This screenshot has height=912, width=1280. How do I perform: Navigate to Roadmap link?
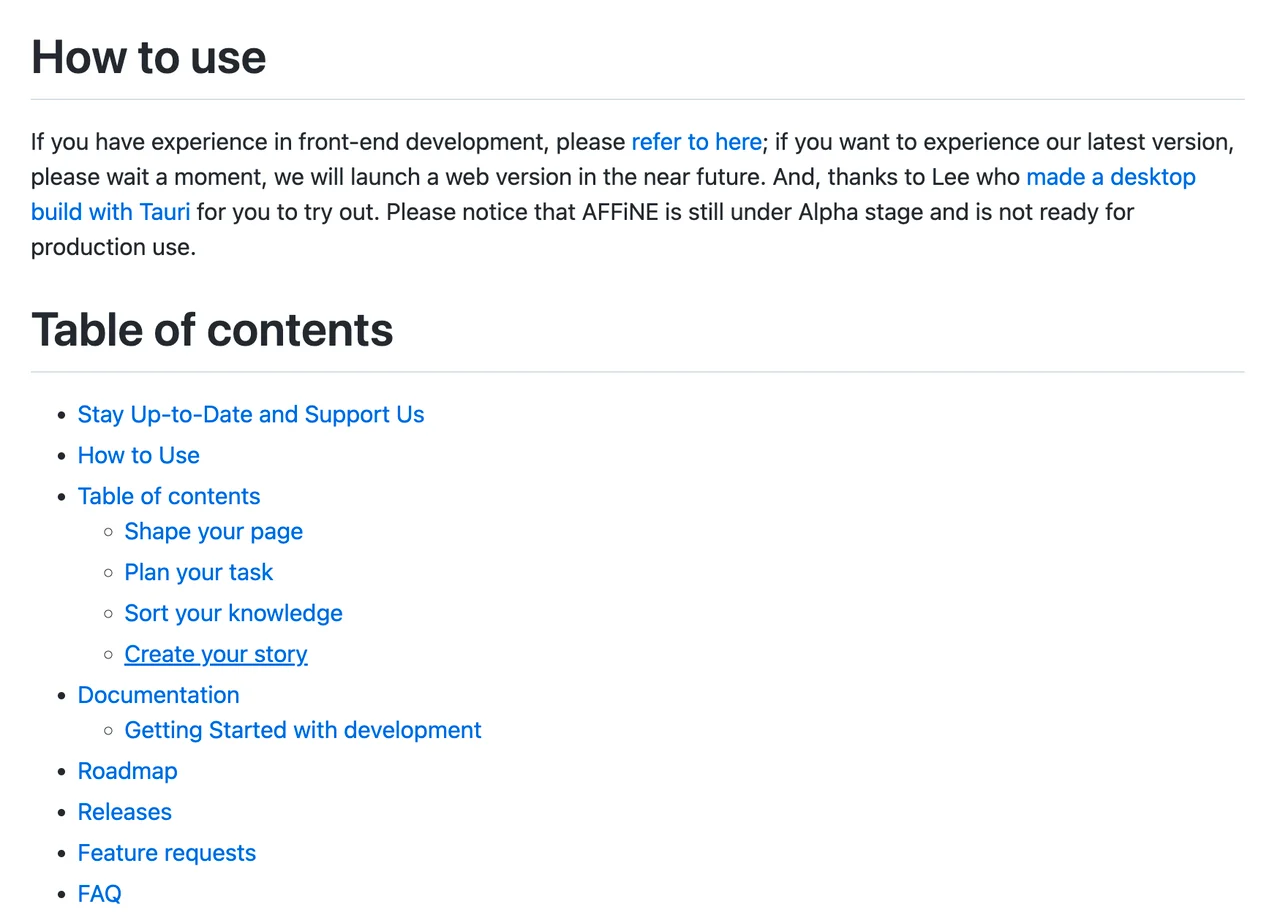pos(128,771)
